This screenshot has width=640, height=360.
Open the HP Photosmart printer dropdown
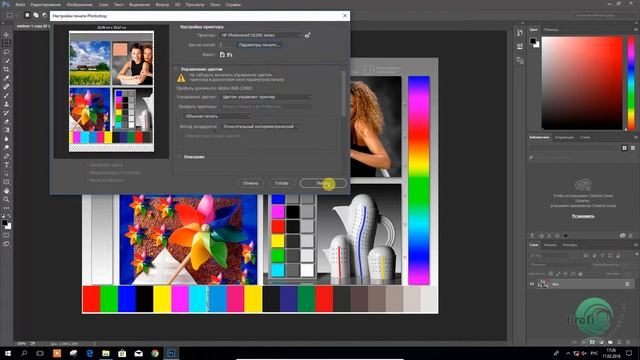click(260, 36)
